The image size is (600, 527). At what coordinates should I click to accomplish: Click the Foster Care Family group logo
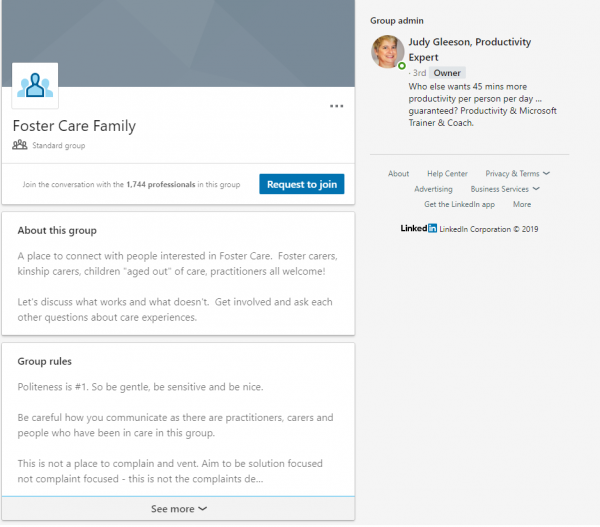click(x=35, y=86)
